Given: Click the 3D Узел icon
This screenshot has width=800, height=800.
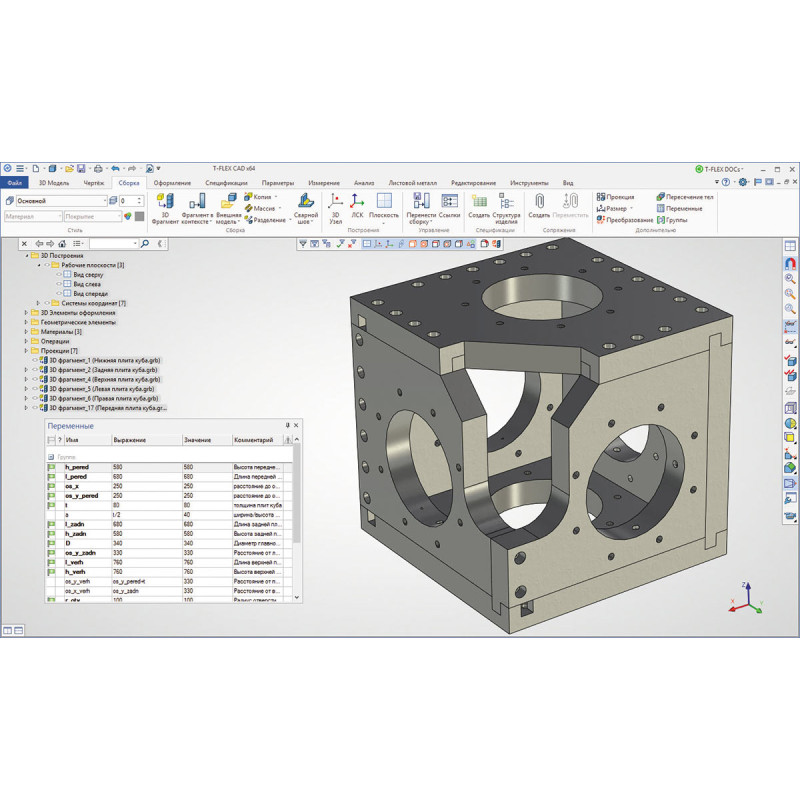Looking at the screenshot, I should pos(336,202).
